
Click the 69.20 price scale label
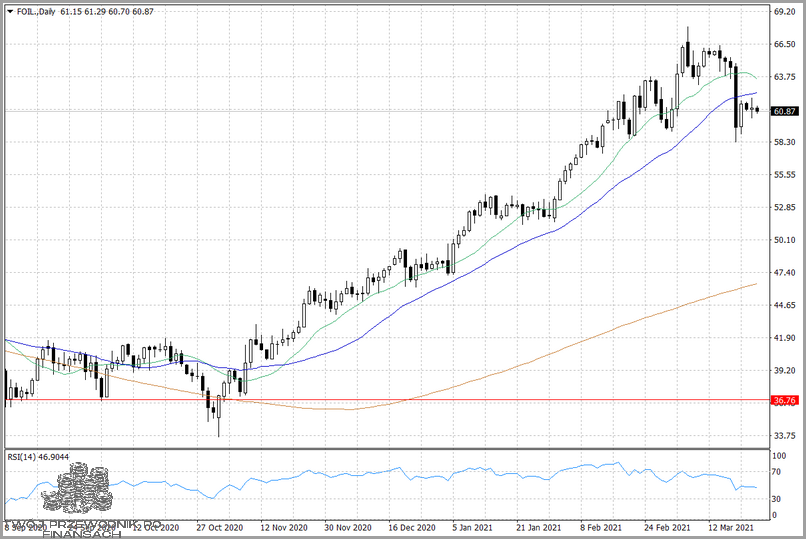point(784,12)
